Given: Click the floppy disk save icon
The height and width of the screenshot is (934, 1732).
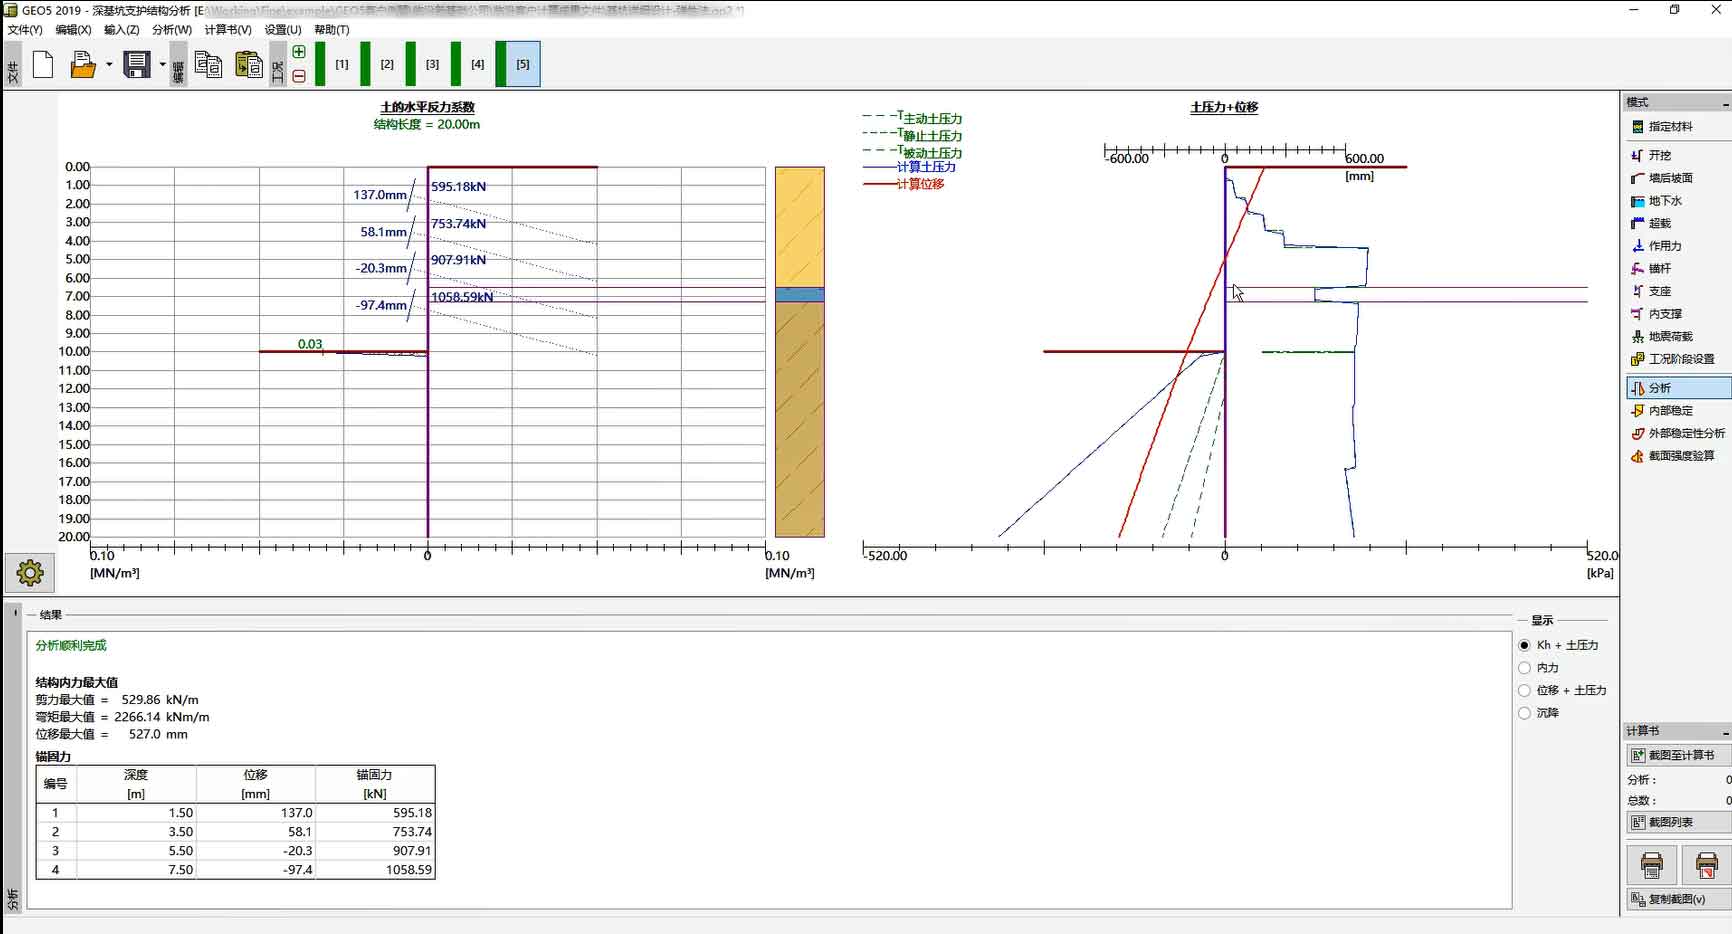Looking at the screenshot, I should (135, 65).
